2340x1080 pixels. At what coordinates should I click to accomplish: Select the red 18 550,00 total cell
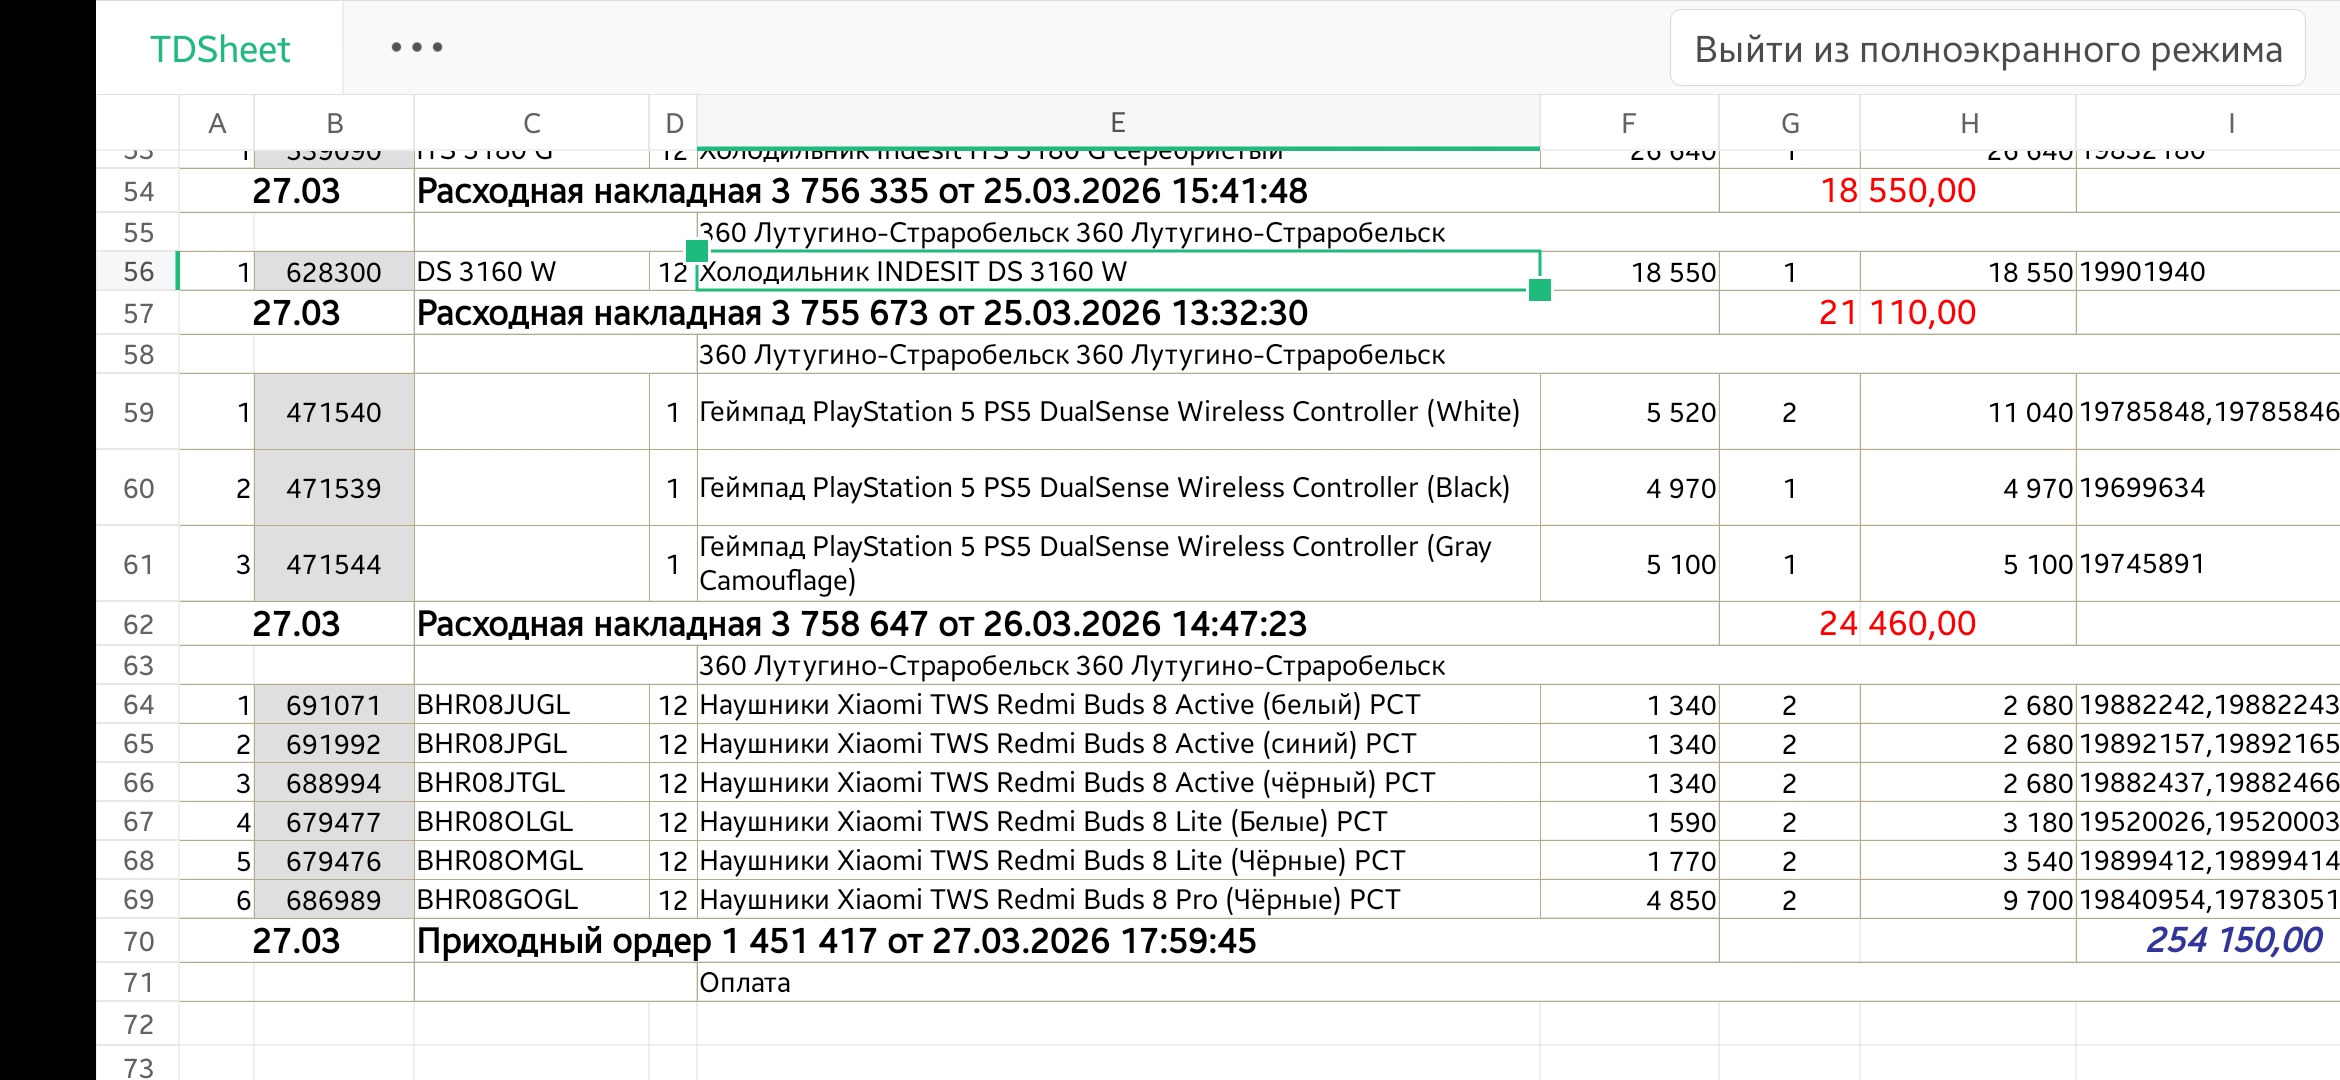click(x=1897, y=190)
